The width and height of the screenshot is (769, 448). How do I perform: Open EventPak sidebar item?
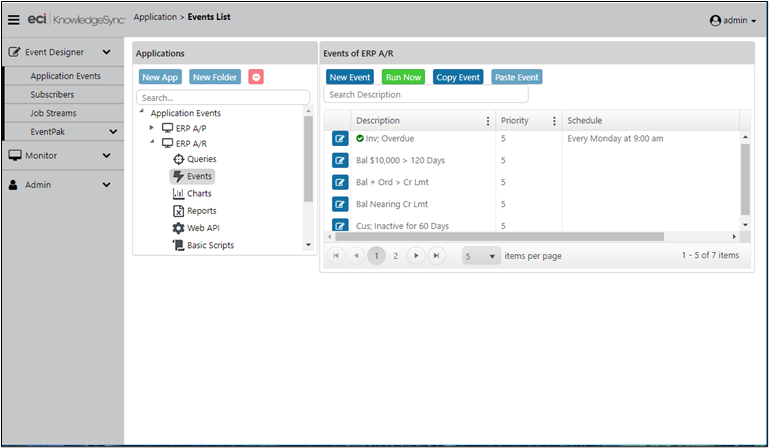click(x=48, y=132)
